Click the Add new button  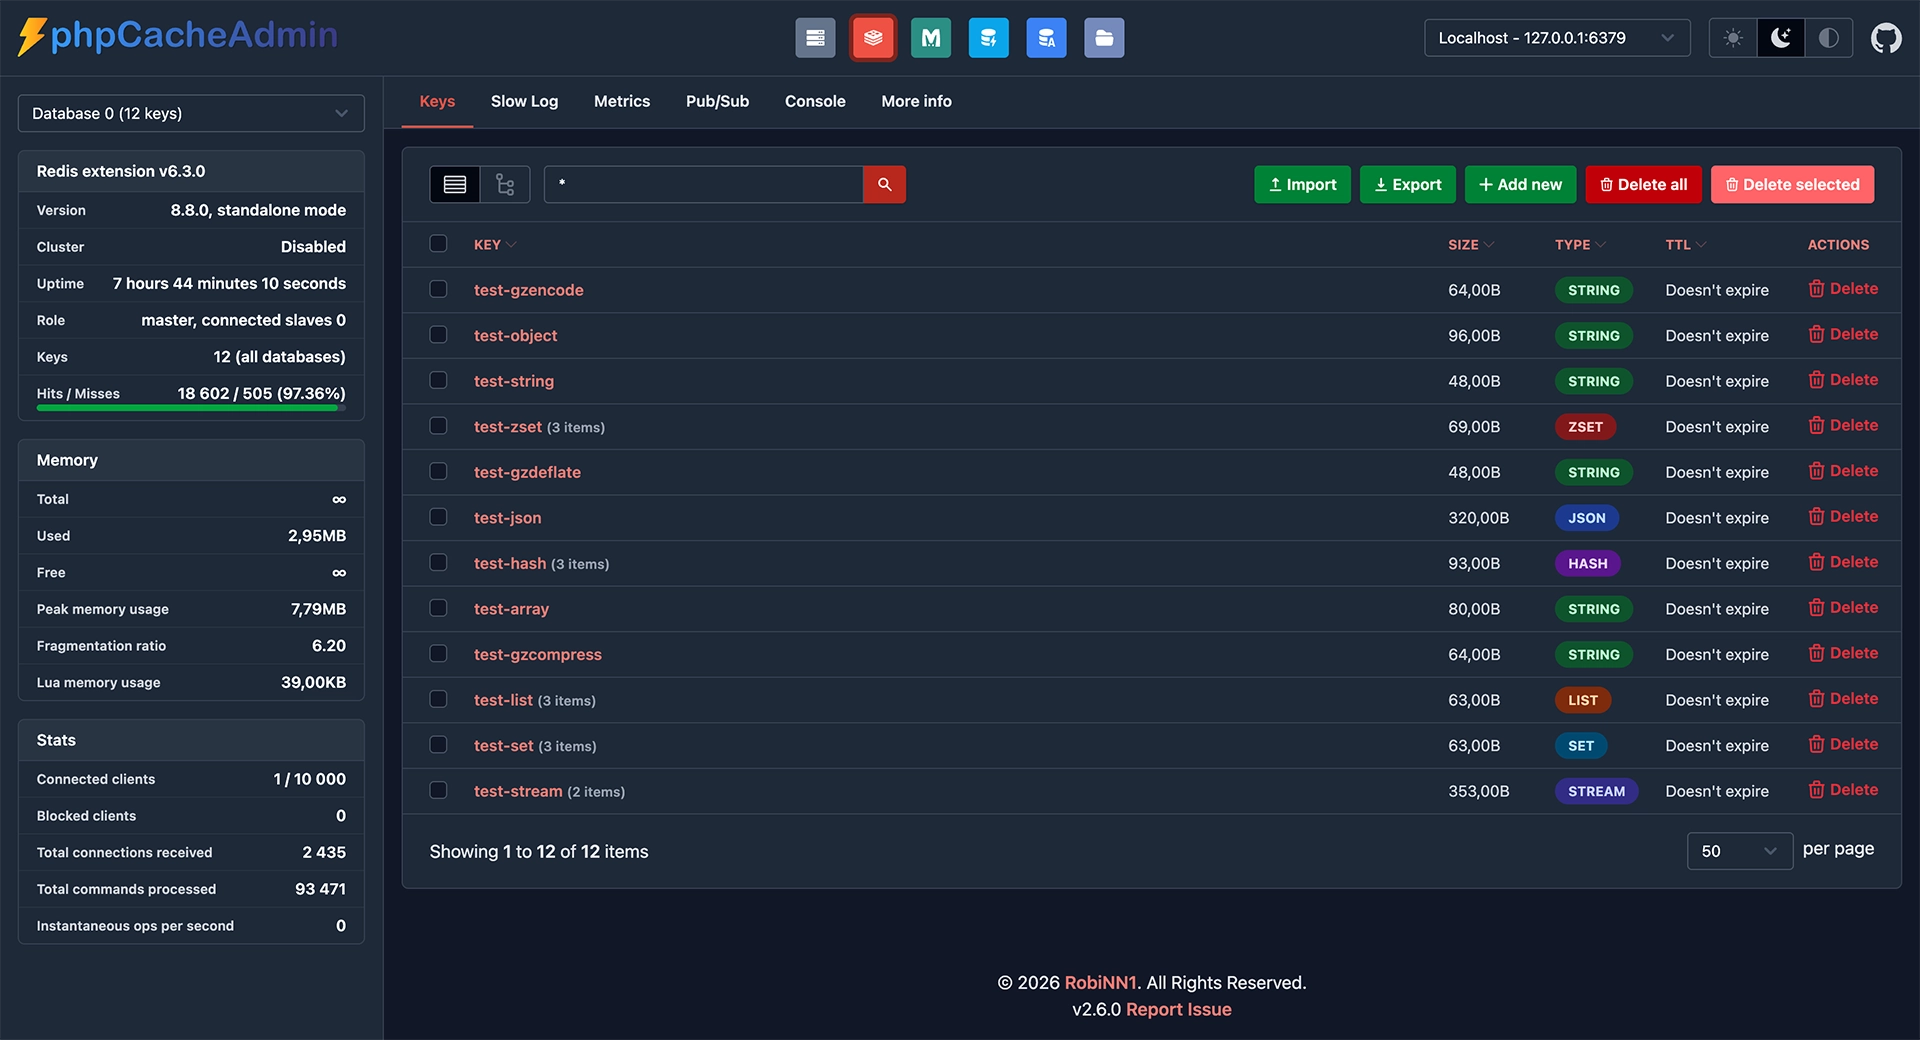click(x=1520, y=185)
